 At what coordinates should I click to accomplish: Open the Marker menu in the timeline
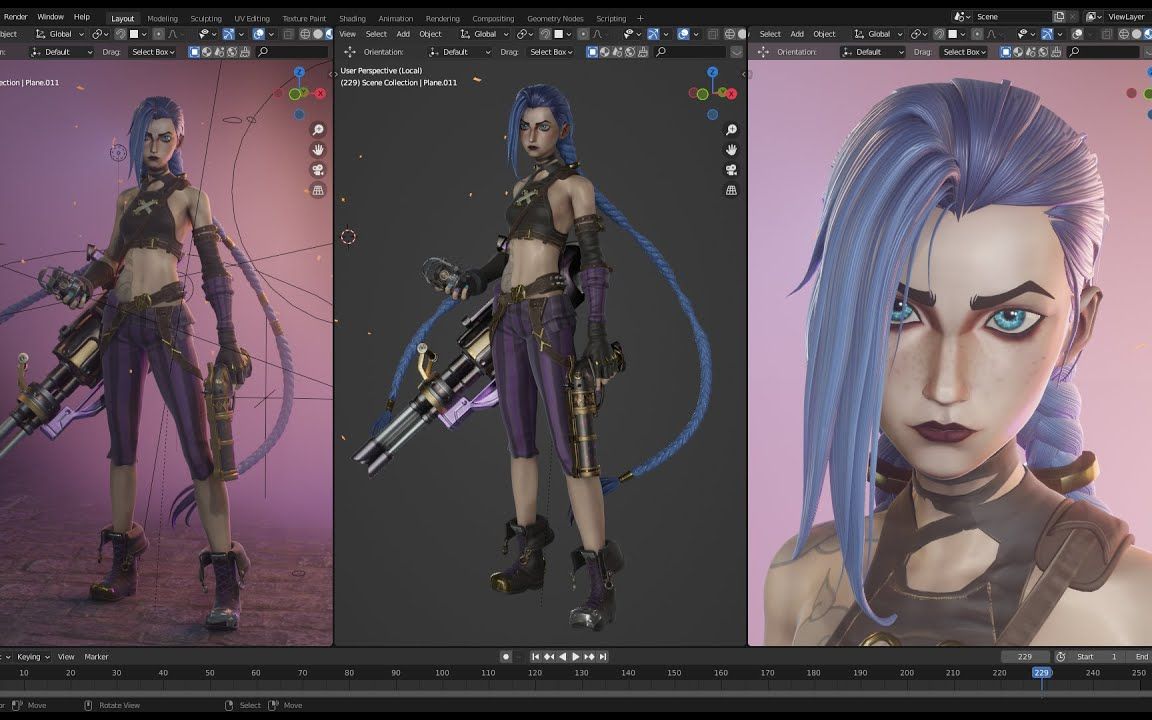pyautogui.click(x=96, y=657)
